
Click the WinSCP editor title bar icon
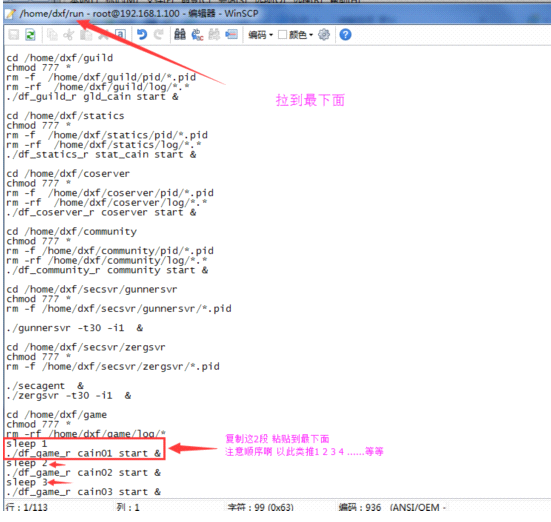coord(11,14)
